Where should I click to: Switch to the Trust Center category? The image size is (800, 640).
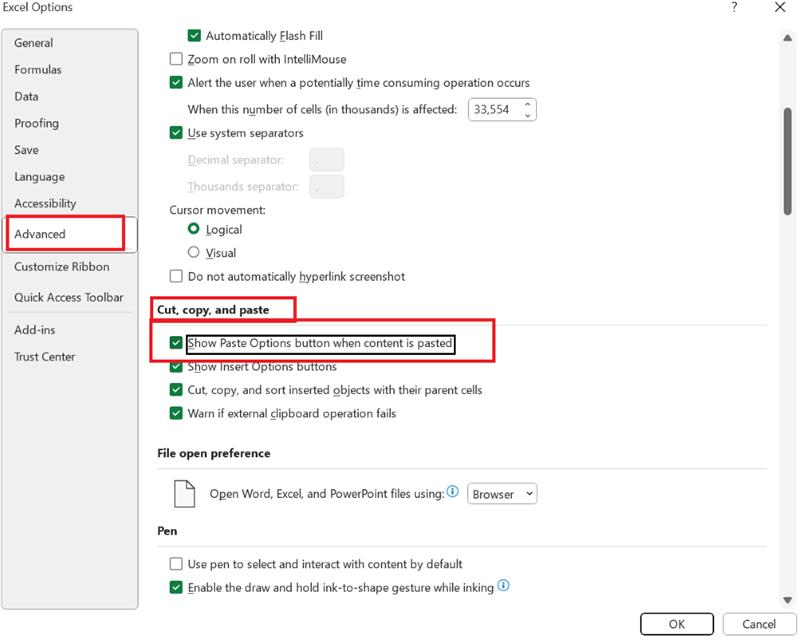click(x=47, y=356)
